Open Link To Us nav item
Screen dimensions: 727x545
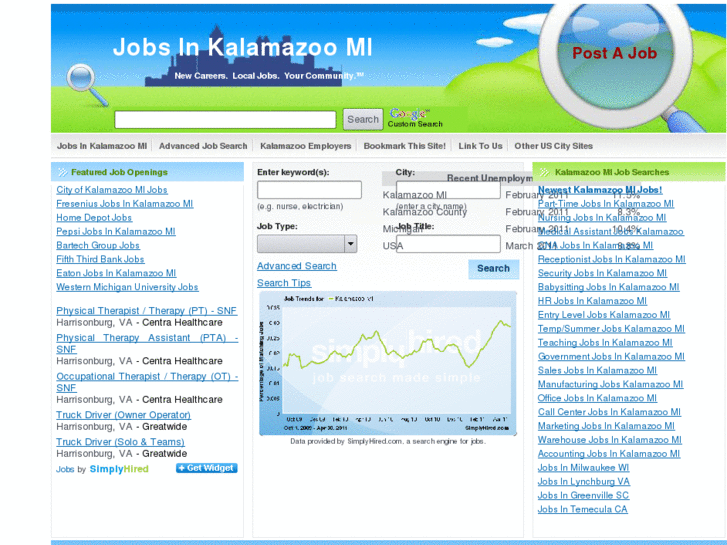480,146
